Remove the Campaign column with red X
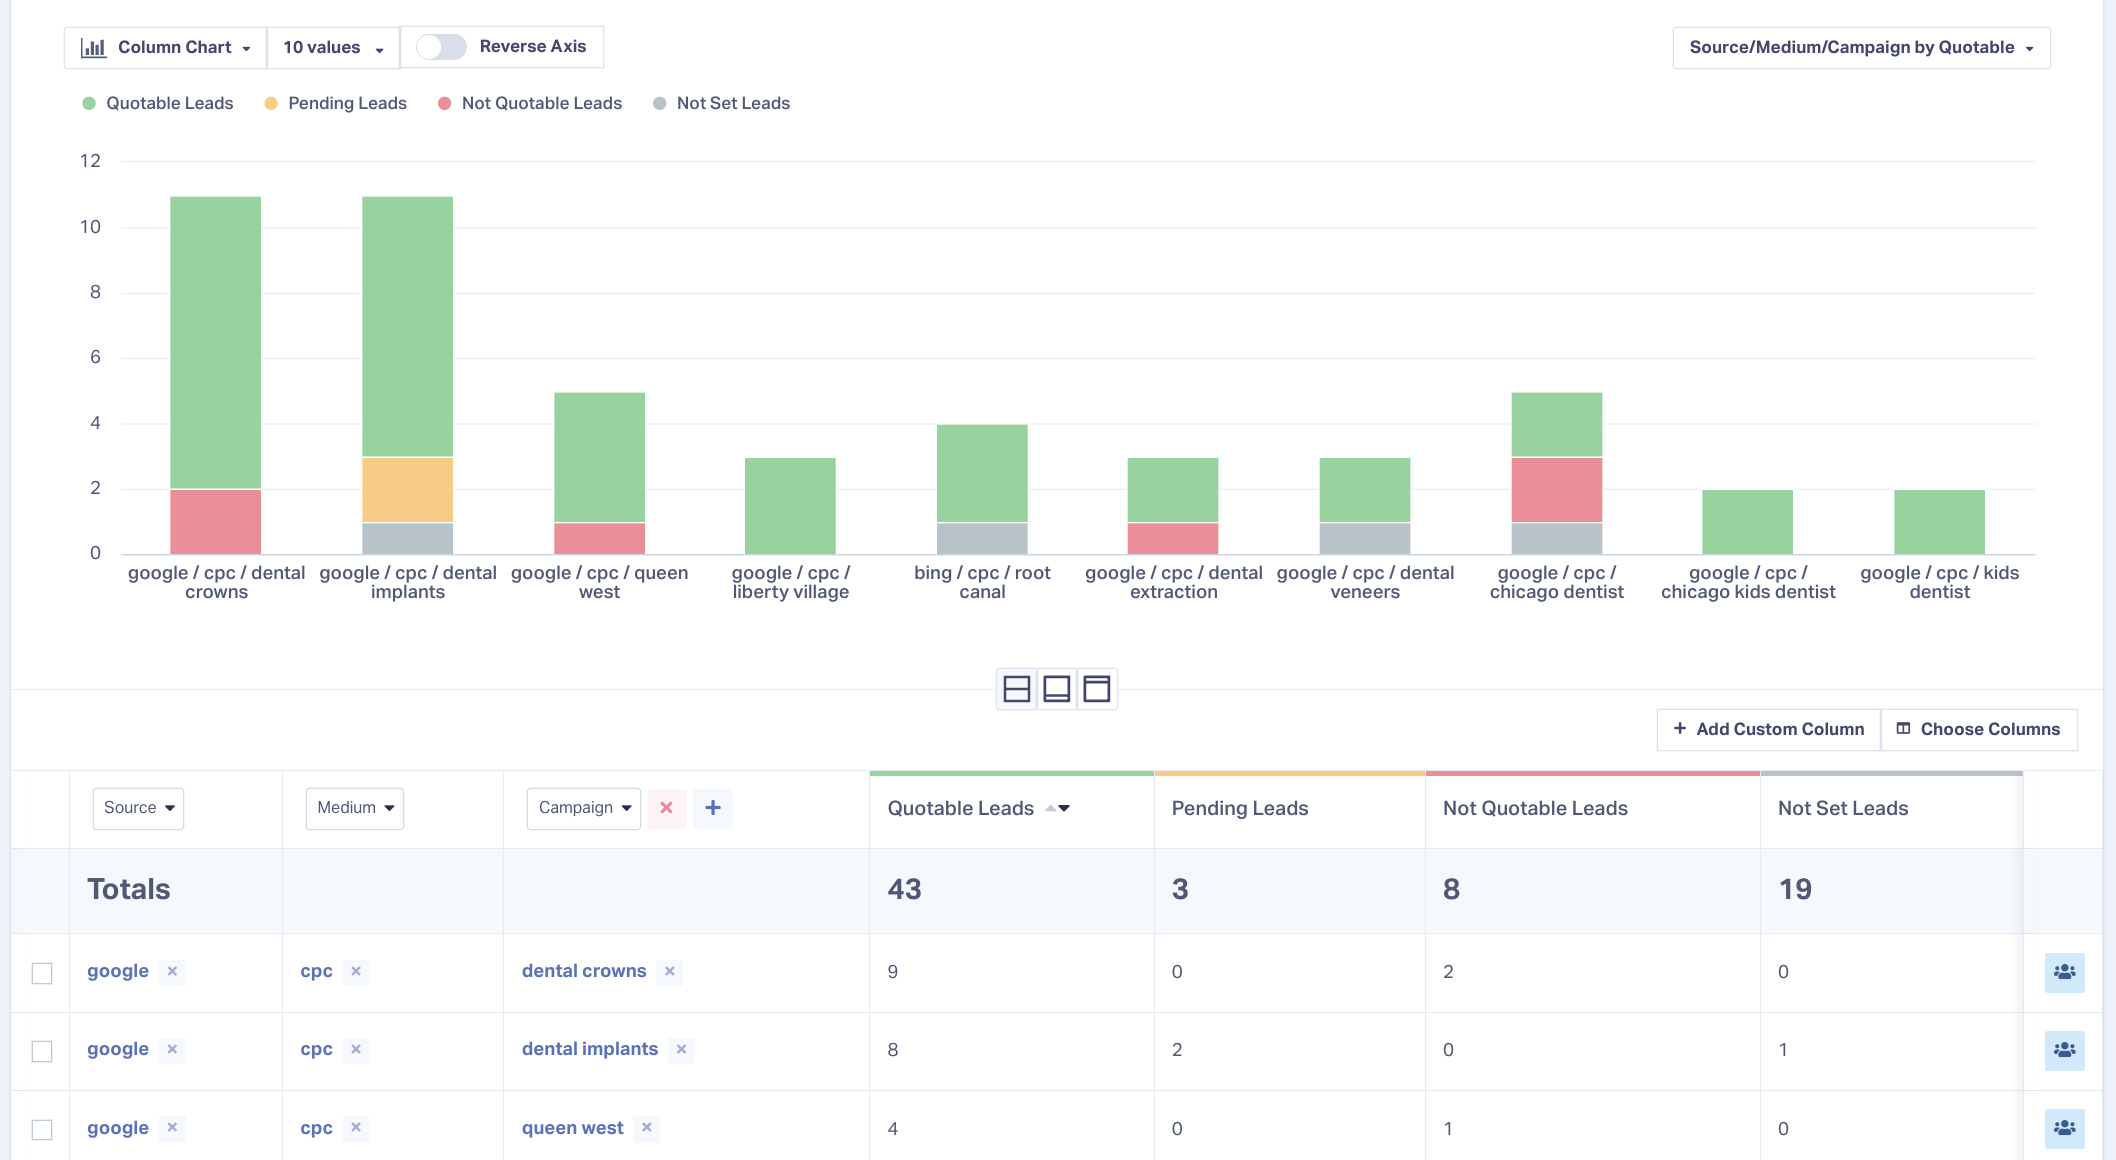 point(666,808)
